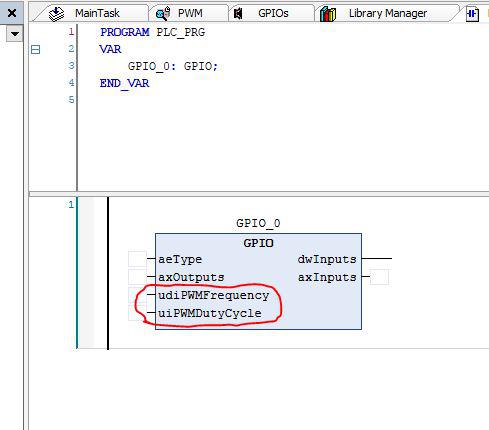Select the uiPWMDutyCycle input pin
Screen dimensions: 489x430
click(x=210, y=313)
